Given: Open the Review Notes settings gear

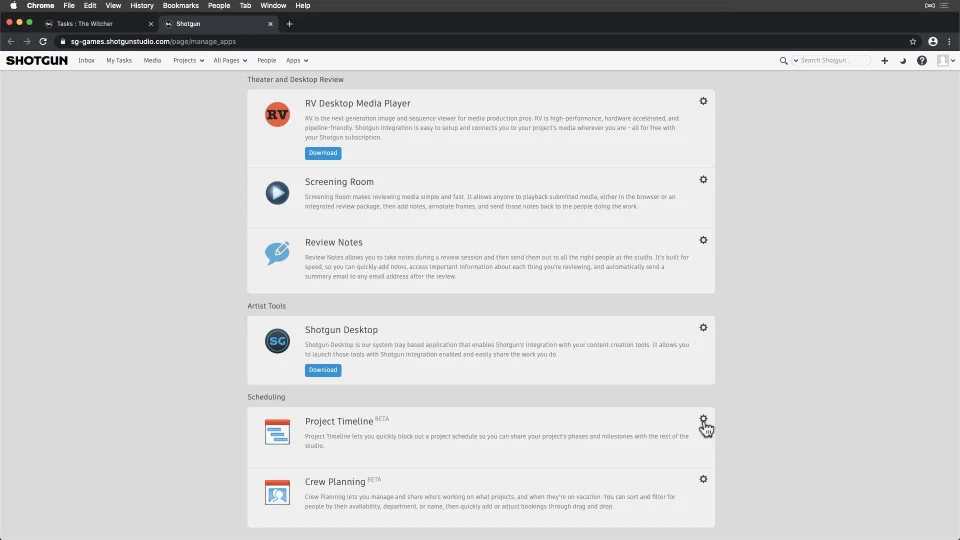Looking at the screenshot, I should (x=703, y=240).
